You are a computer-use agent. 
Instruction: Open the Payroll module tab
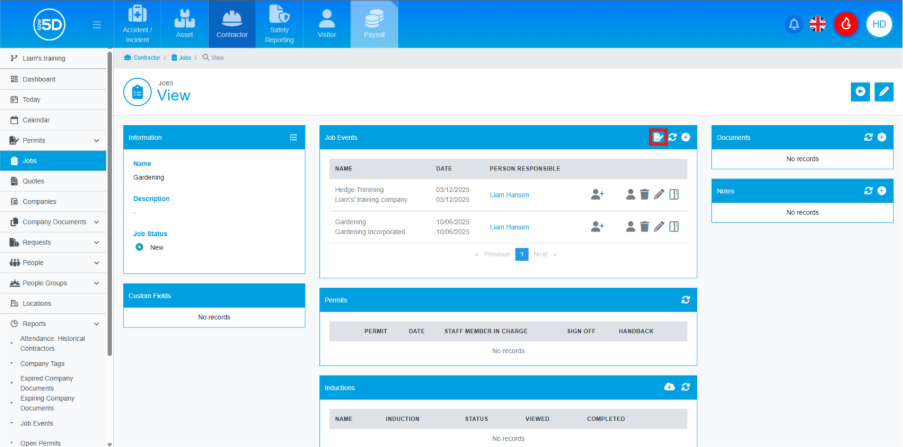coord(373,24)
